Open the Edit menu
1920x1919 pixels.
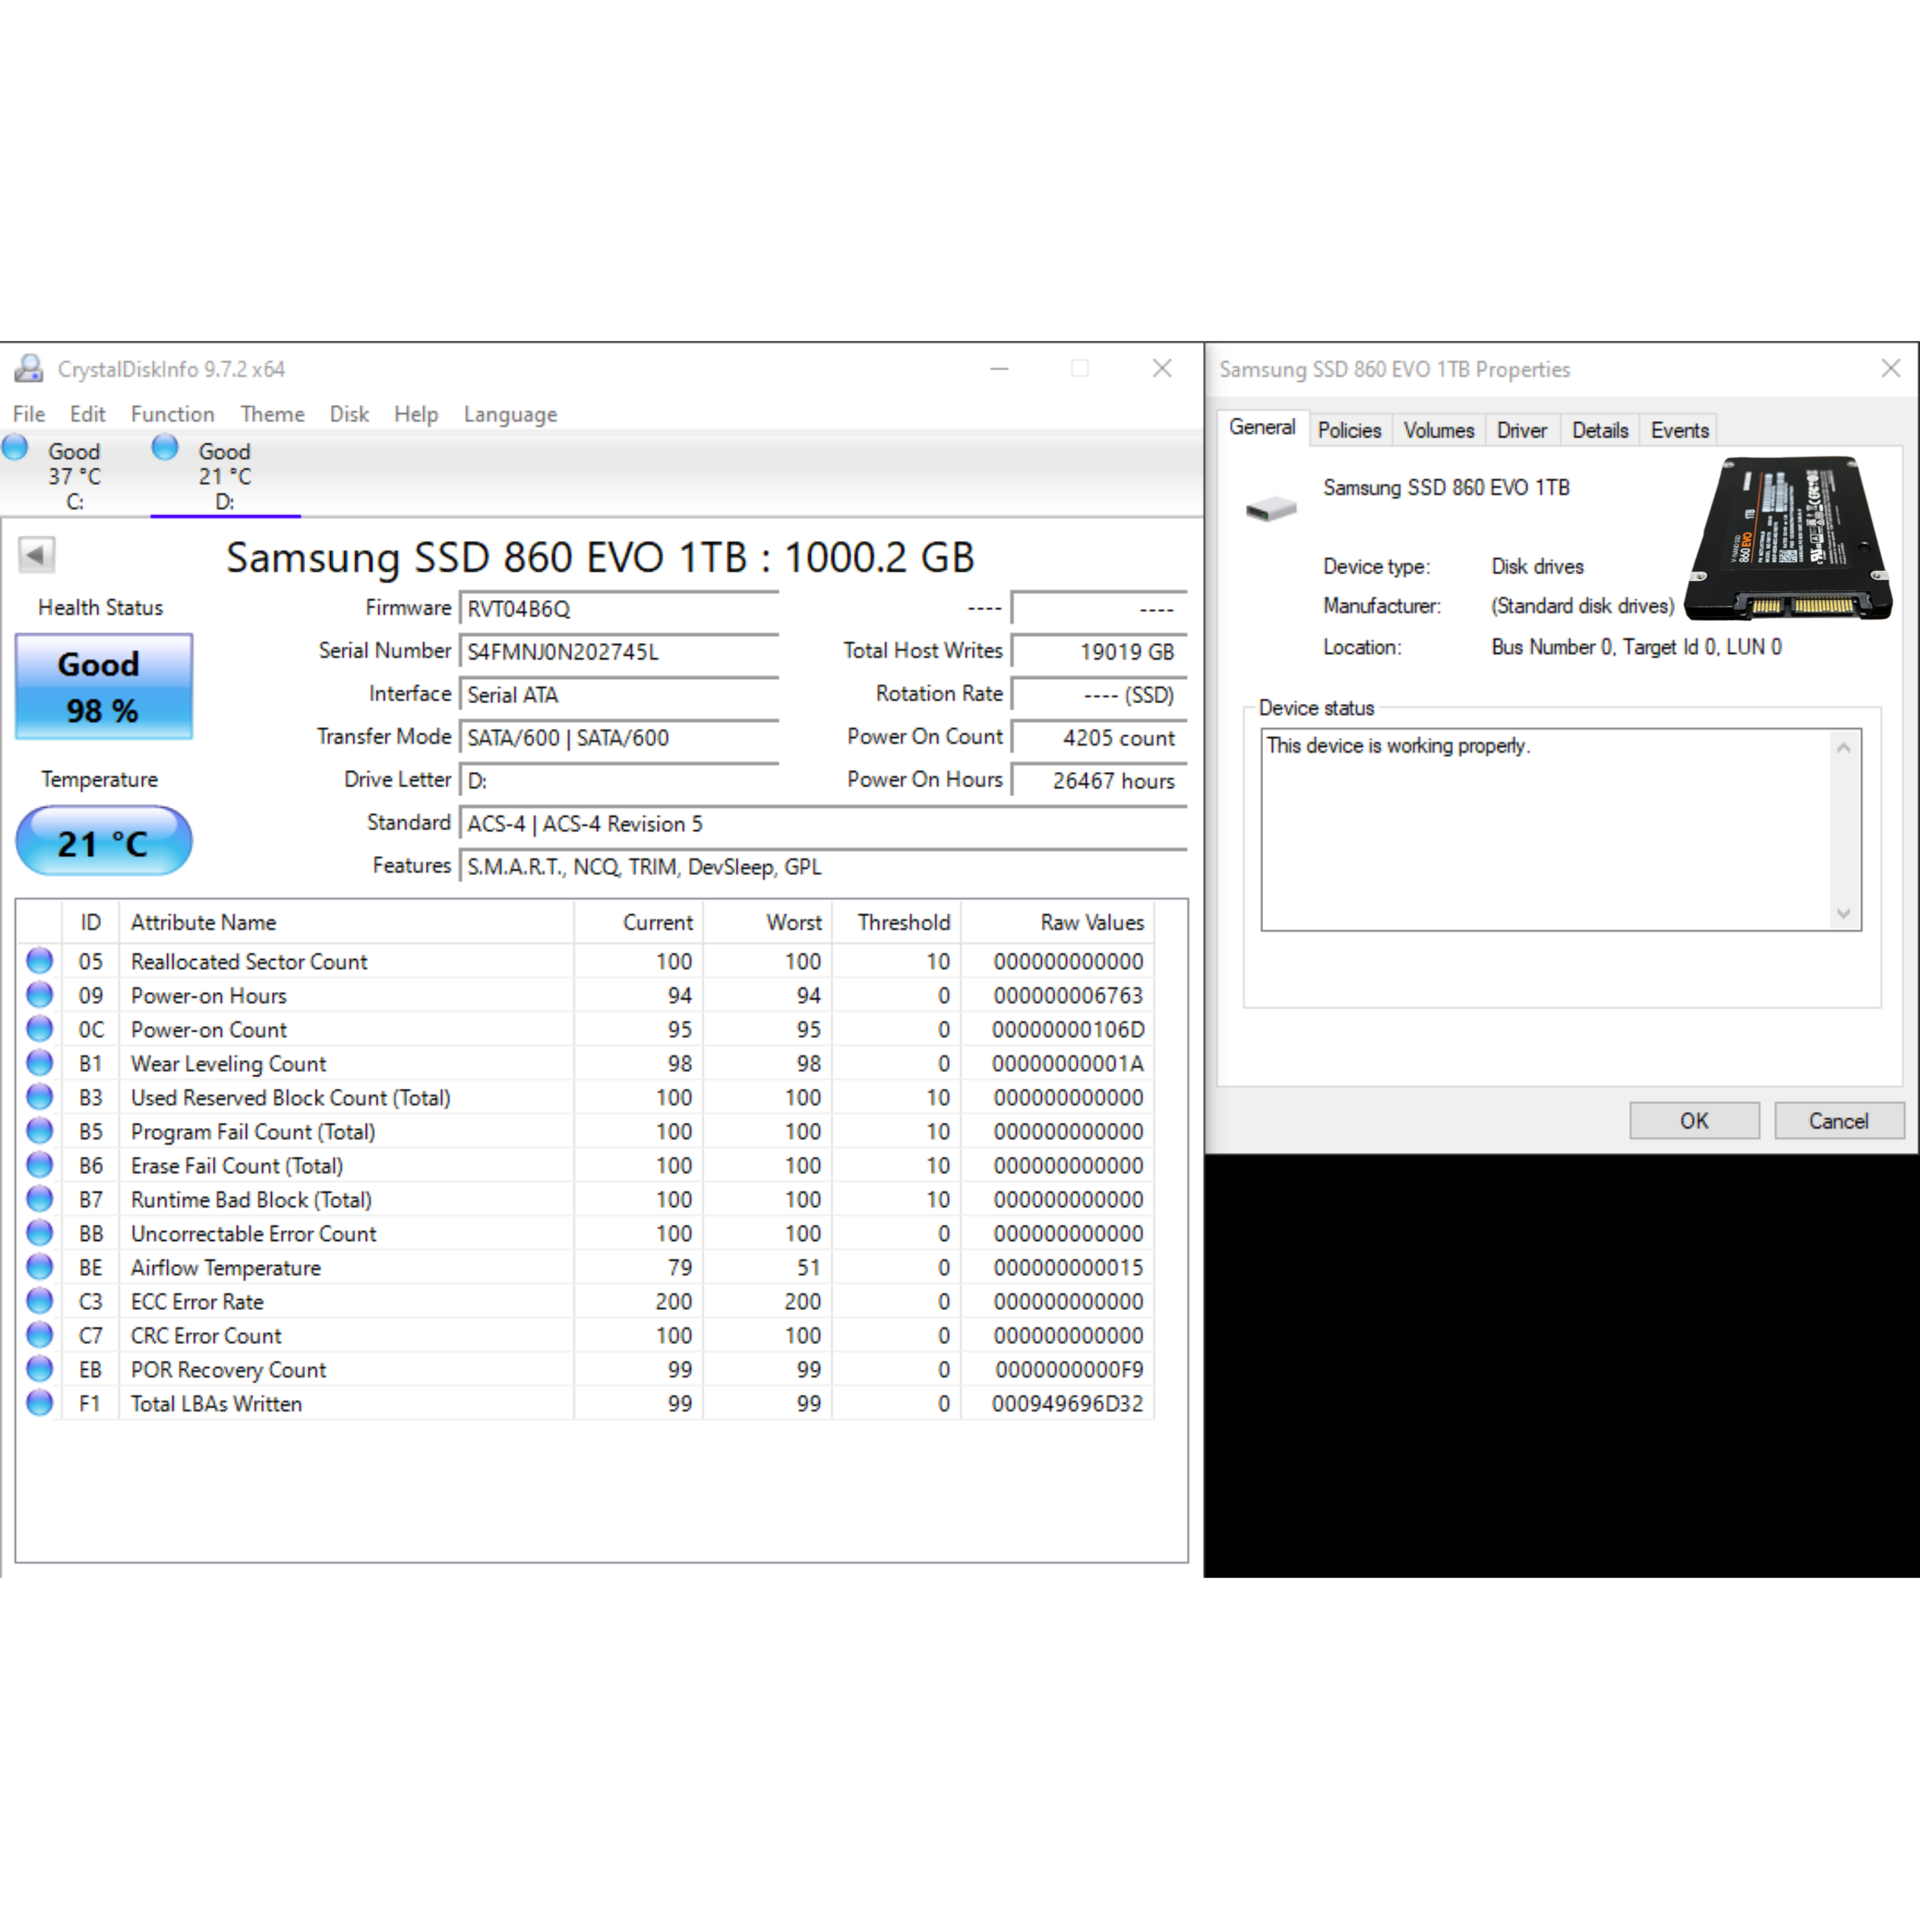tap(88, 414)
